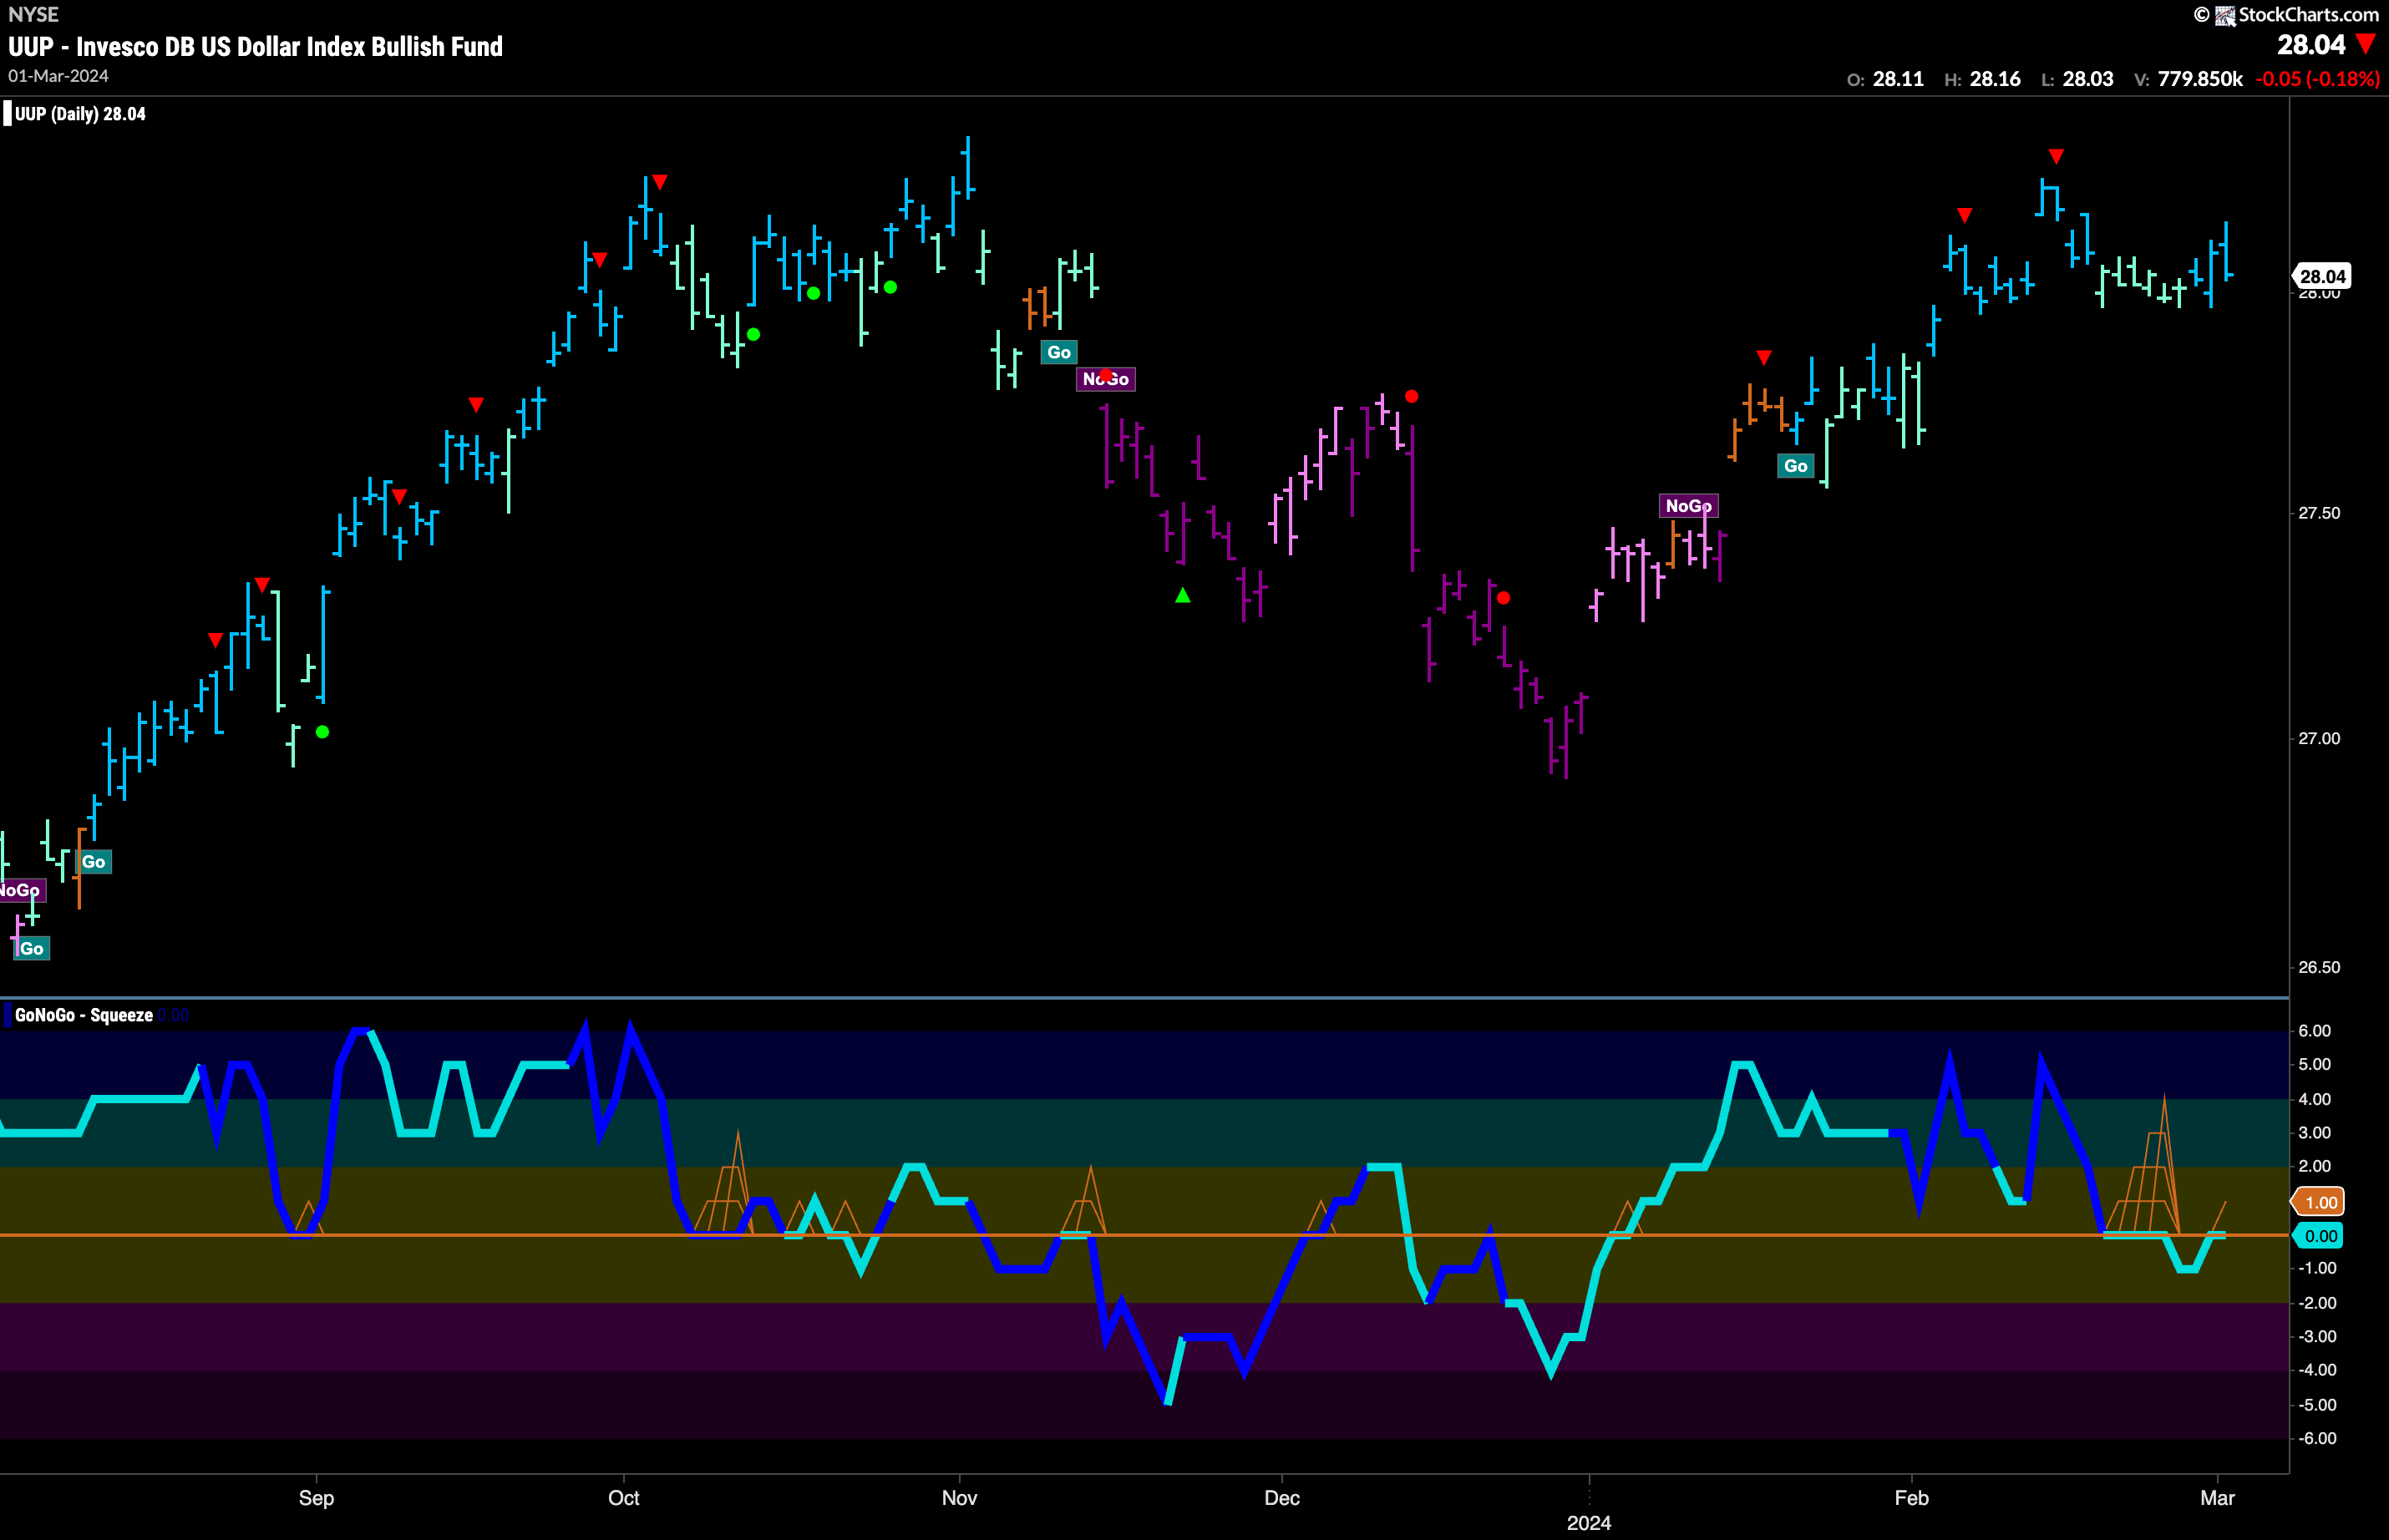Click the Oct label on time axis
Viewport: 2389px width, 1540px height.
point(624,1498)
